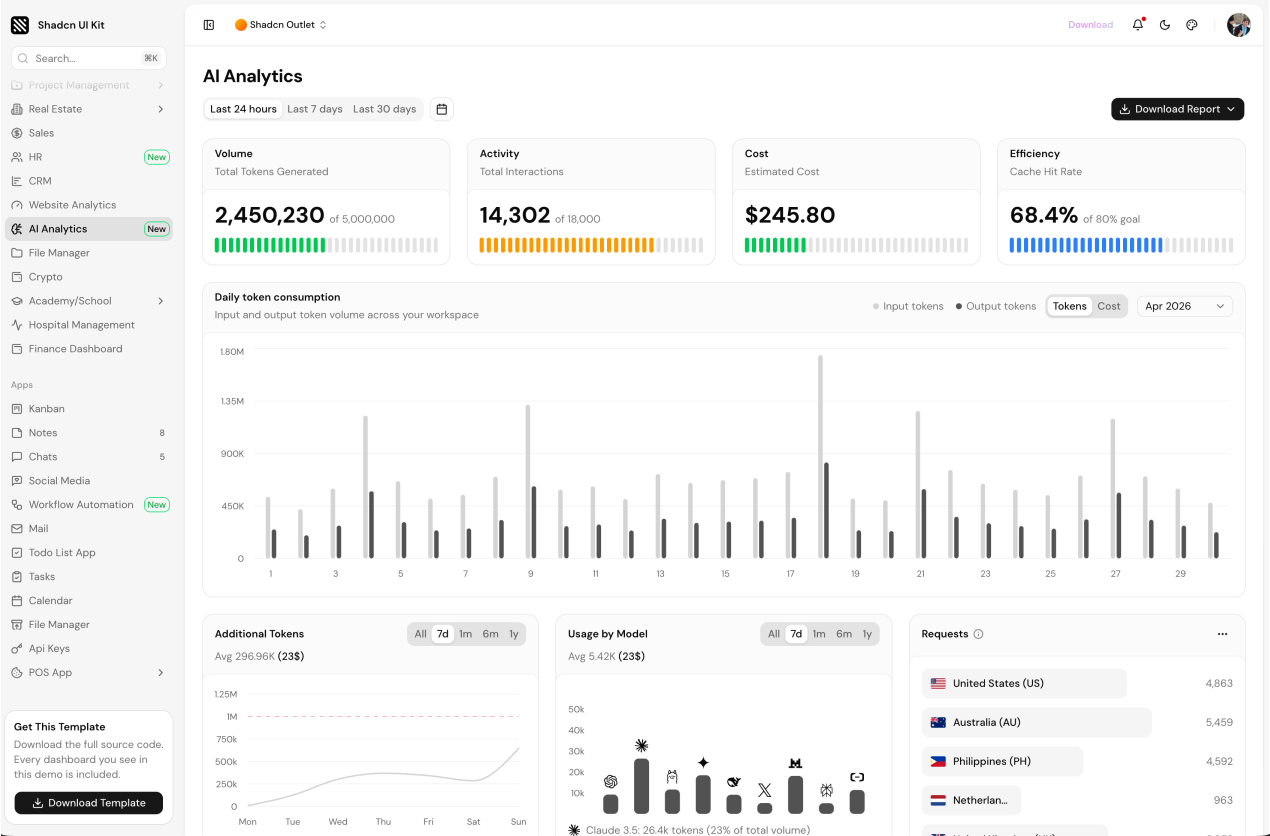Click Download Template button

tap(89, 802)
